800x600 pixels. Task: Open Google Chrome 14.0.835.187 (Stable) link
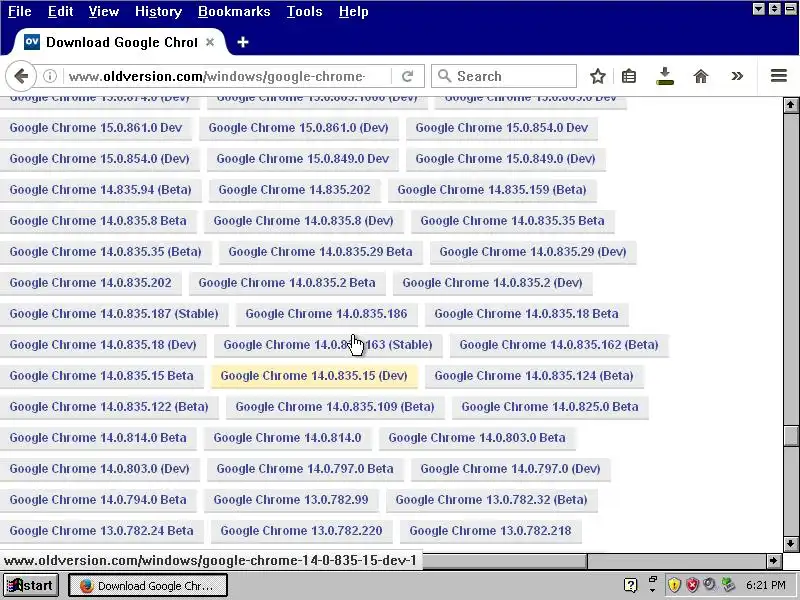pos(114,314)
